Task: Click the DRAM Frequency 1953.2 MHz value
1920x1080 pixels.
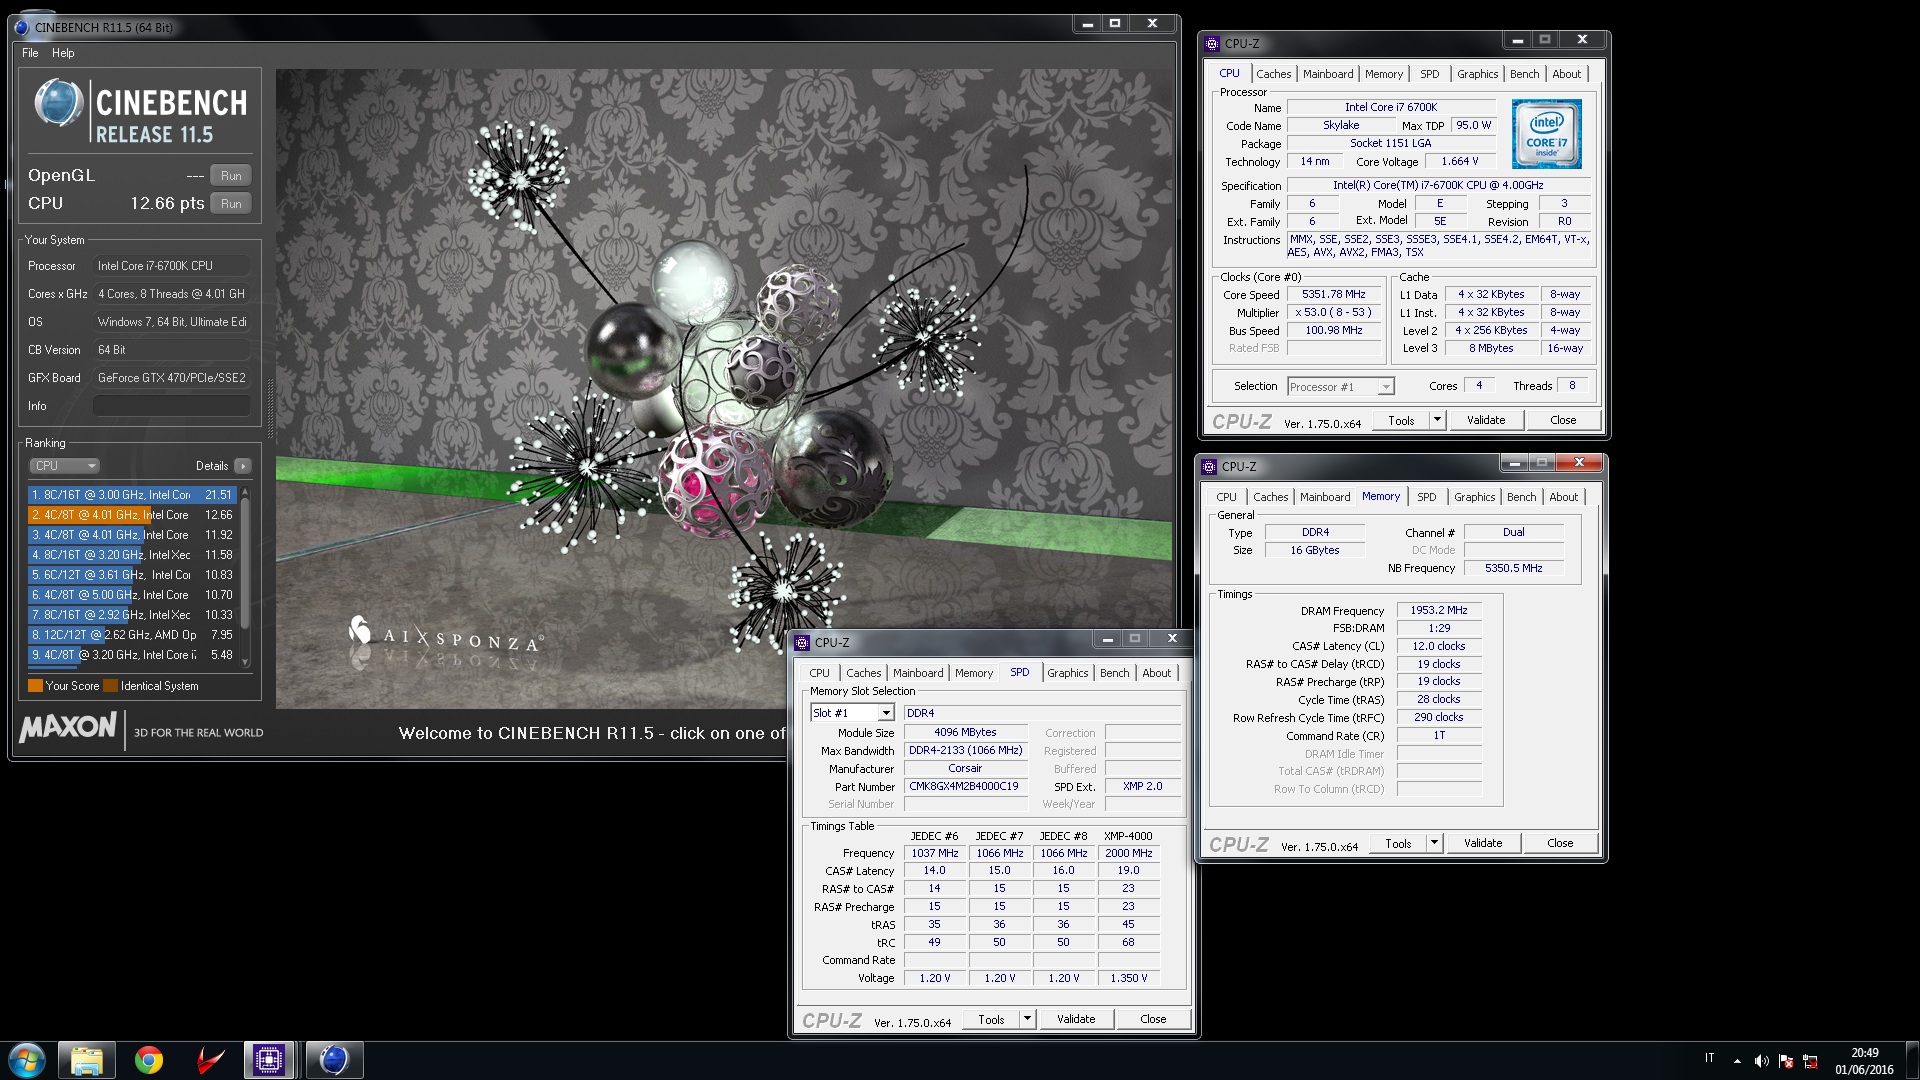Action: (x=1439, y=611)
